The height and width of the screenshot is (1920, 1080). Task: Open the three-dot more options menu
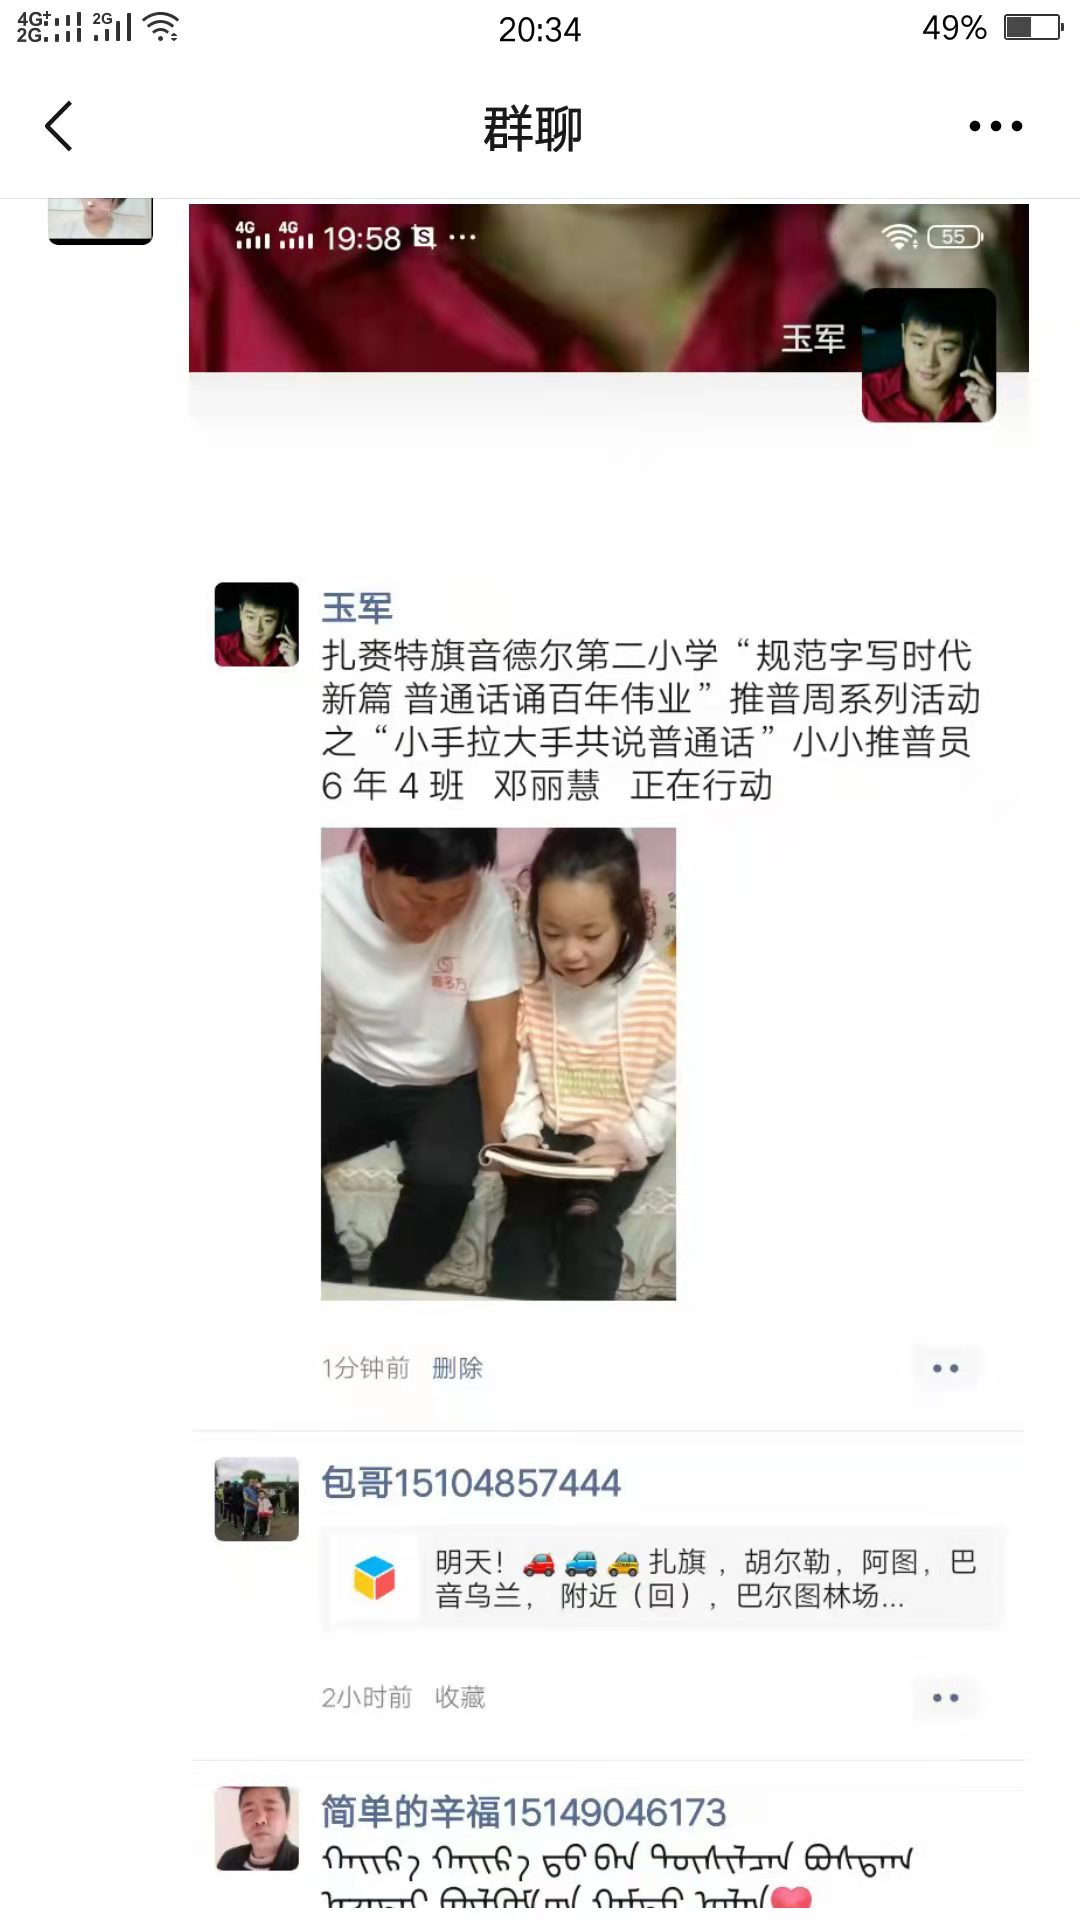996,126
